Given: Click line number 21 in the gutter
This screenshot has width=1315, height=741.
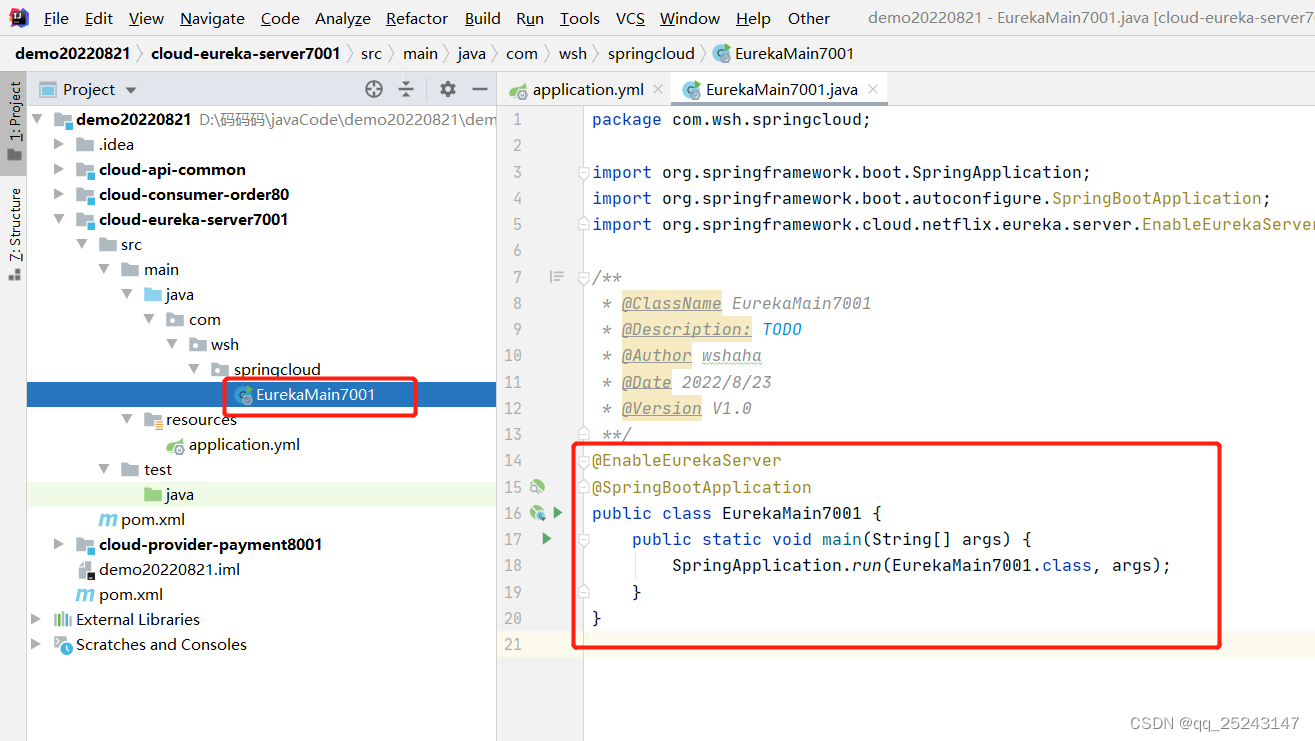Looking at the screenshot, I should 513,644.
